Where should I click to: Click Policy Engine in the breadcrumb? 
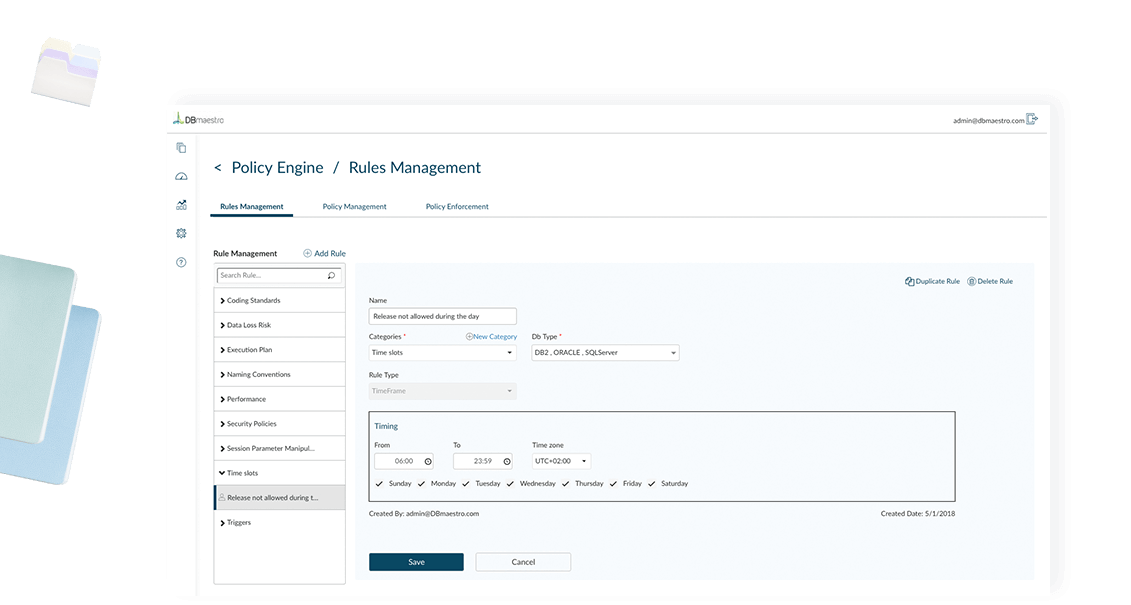coord(277,167)
